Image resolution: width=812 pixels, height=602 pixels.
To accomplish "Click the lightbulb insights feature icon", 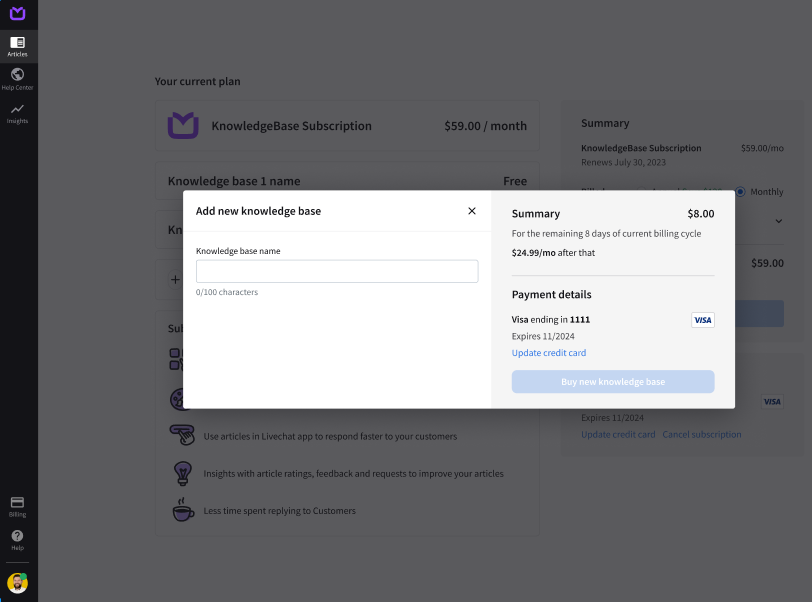I will (x=182, y=474).
